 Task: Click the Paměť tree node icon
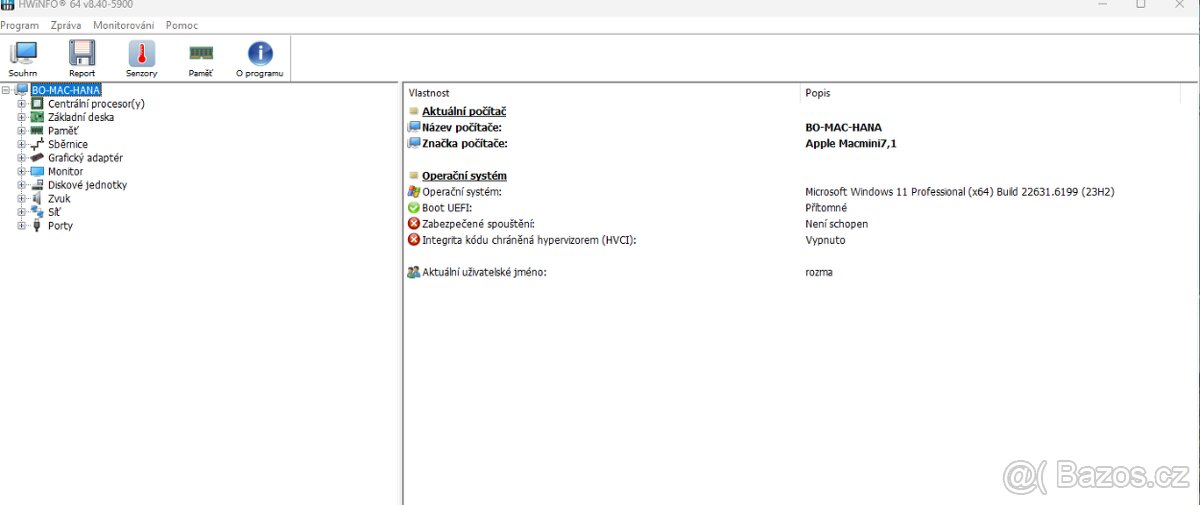pyautogui.click(x=38, y=130)
